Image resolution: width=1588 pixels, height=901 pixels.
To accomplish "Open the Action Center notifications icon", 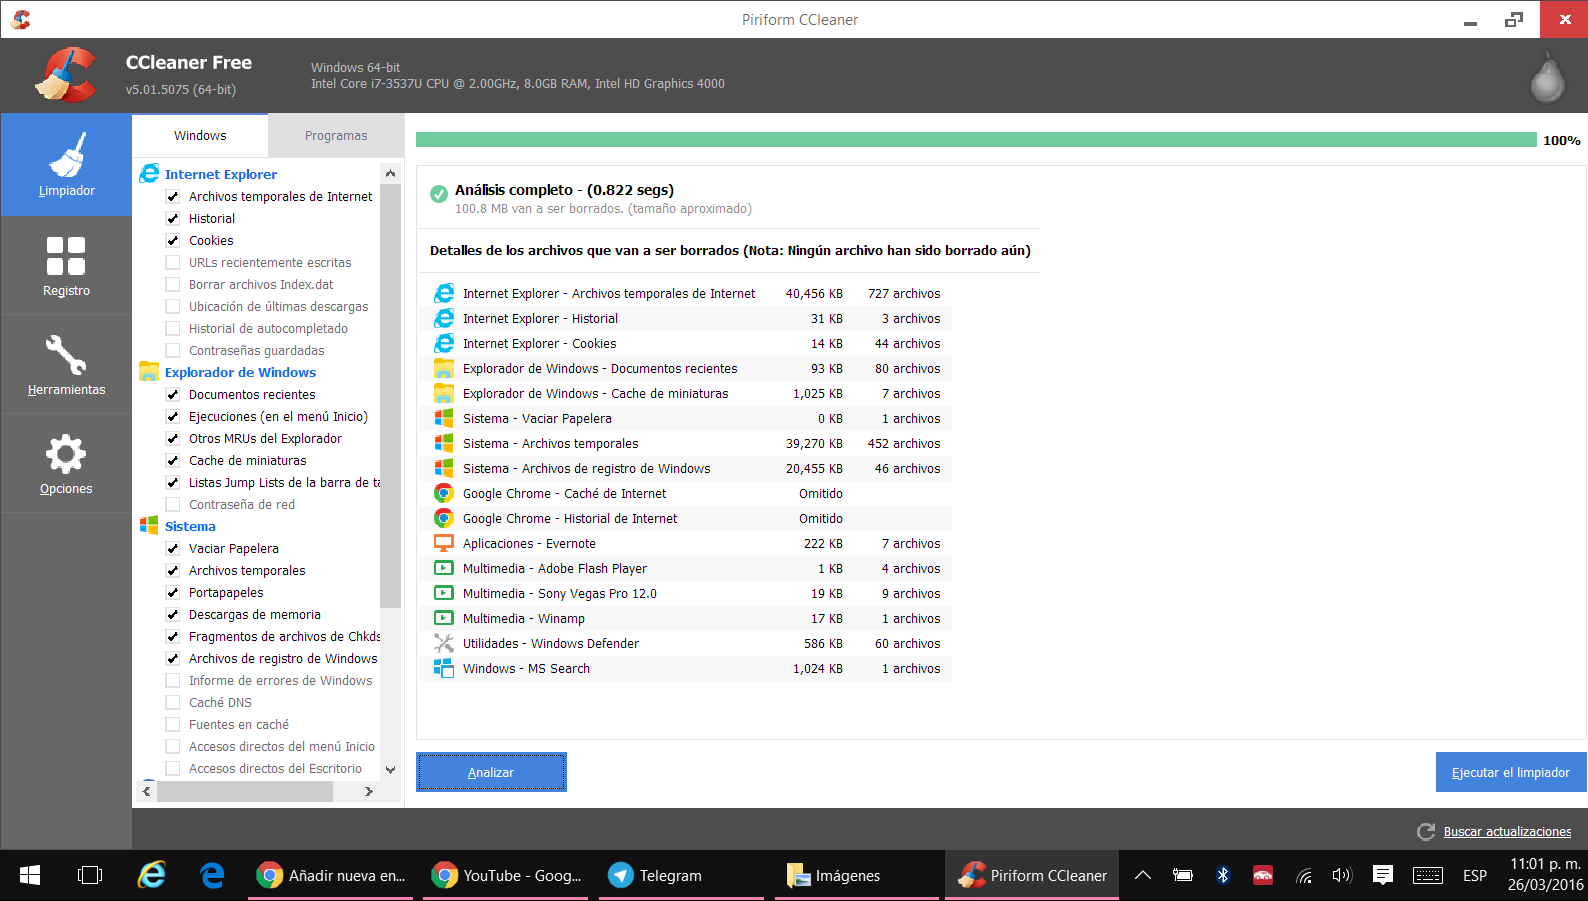I will click(x=1383, y=876).
